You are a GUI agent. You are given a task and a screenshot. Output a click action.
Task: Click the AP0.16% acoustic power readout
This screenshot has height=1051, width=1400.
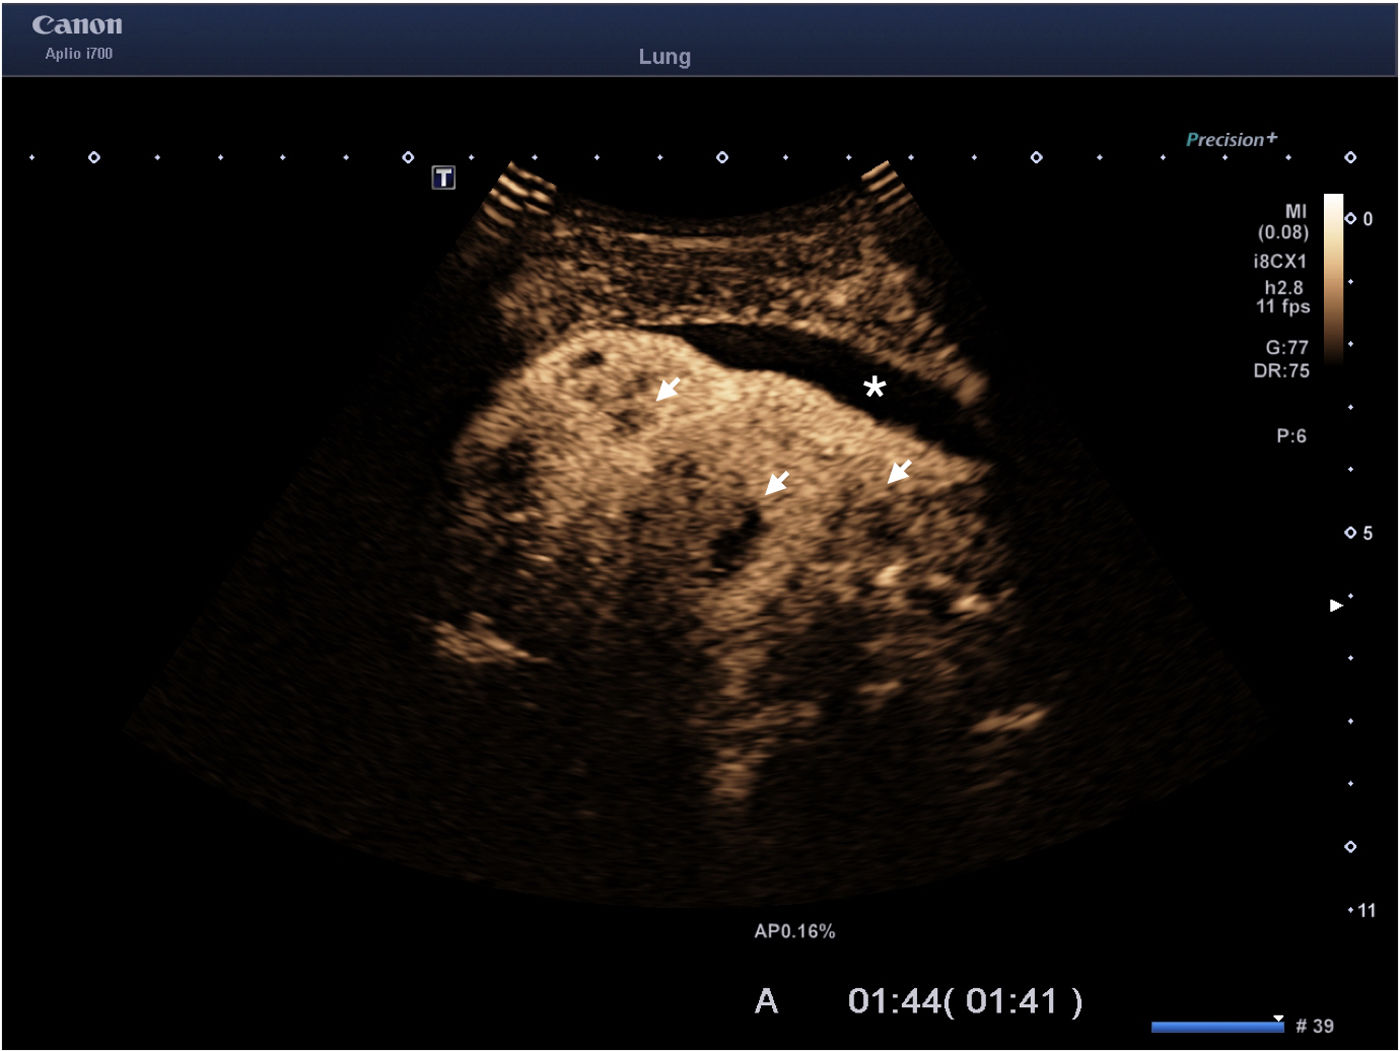tap(794, 931)
